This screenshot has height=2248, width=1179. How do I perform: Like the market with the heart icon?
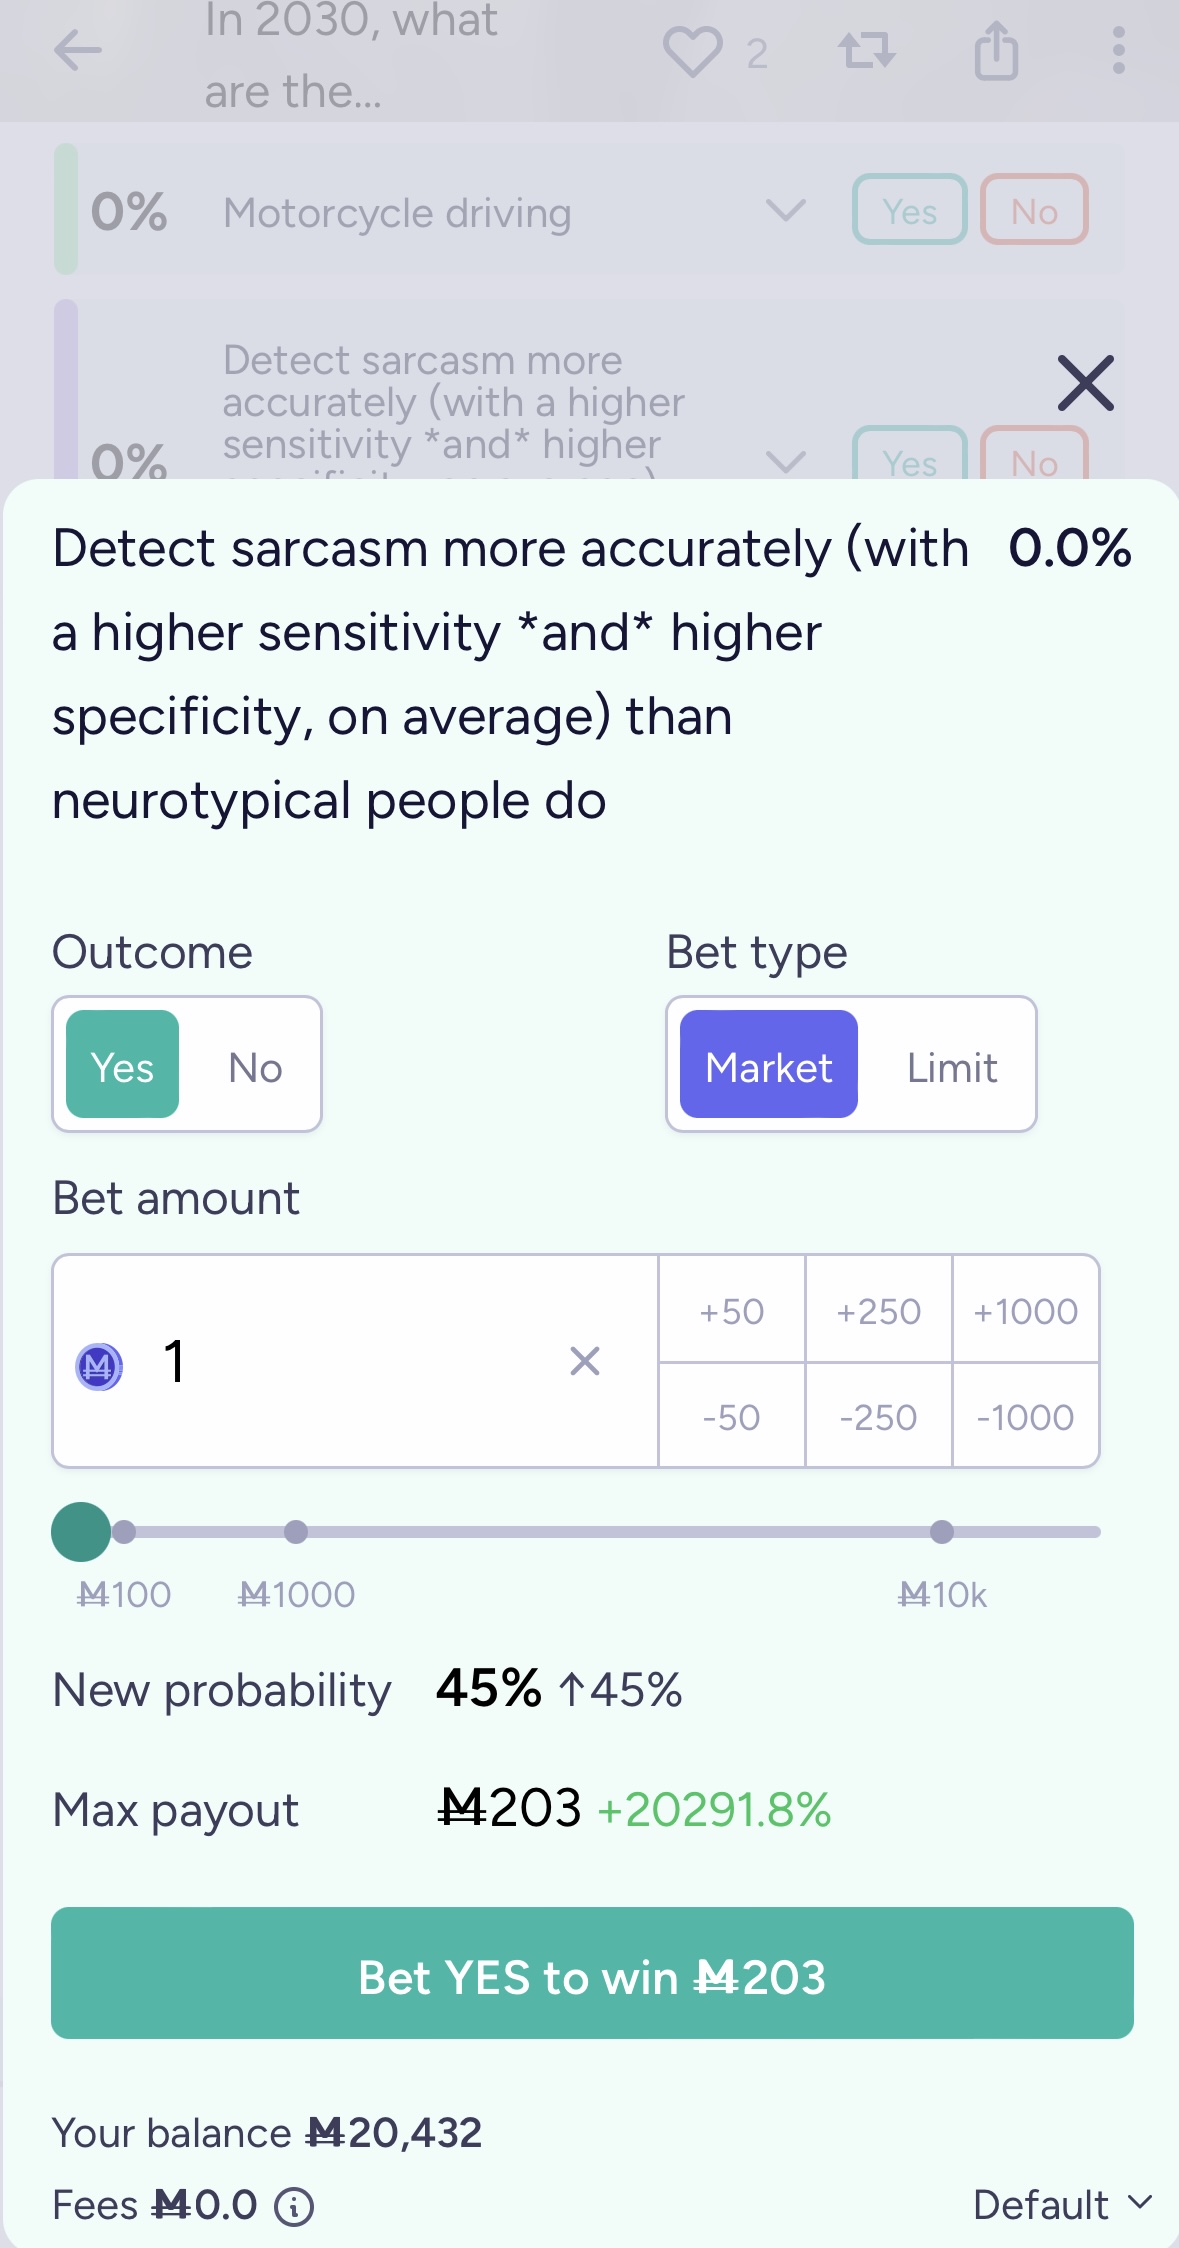coord(692,51)
